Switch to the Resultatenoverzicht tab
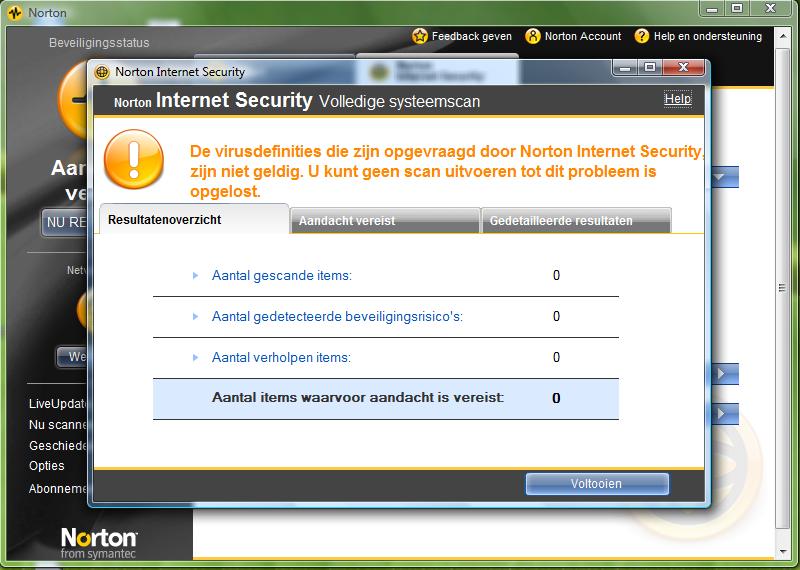This screenshot has width=800, height=570. pos(194,219)
